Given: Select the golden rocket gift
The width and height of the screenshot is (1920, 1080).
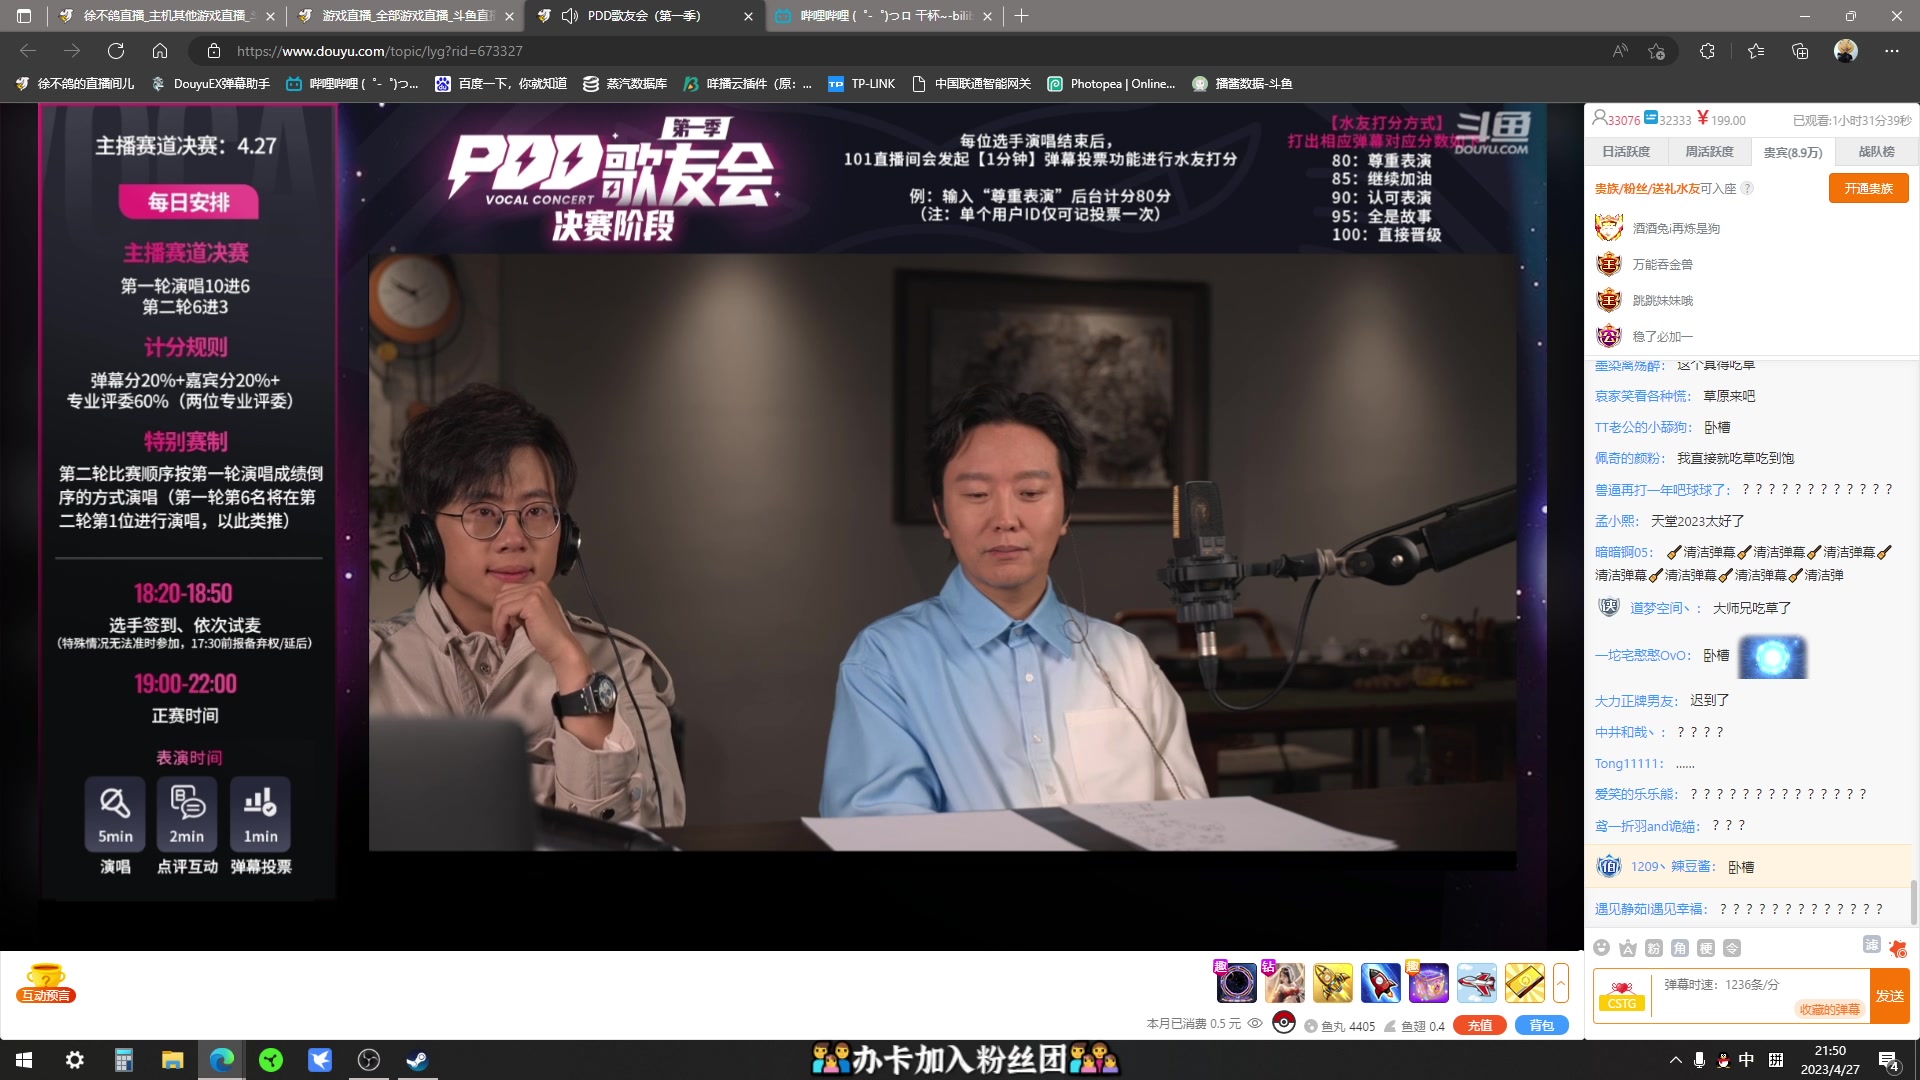Looking at the screenshot, I should (1332, 983).
